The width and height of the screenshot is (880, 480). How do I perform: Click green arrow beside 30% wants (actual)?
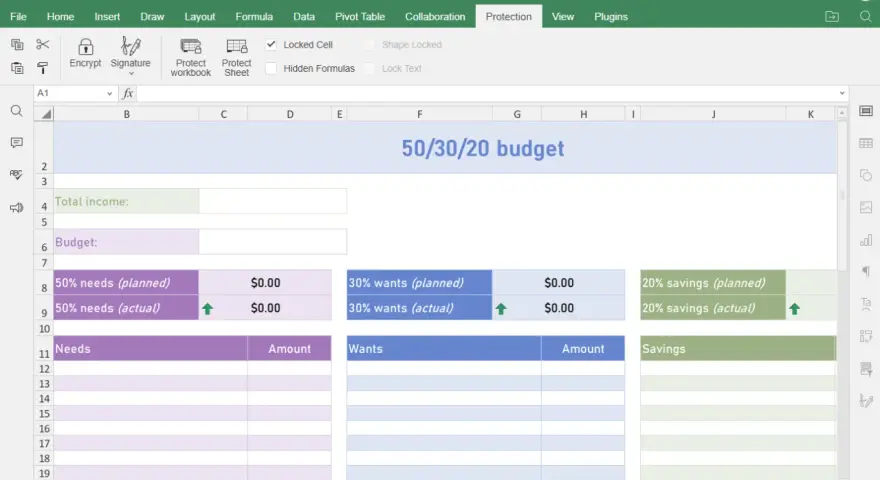click(501, 308)
